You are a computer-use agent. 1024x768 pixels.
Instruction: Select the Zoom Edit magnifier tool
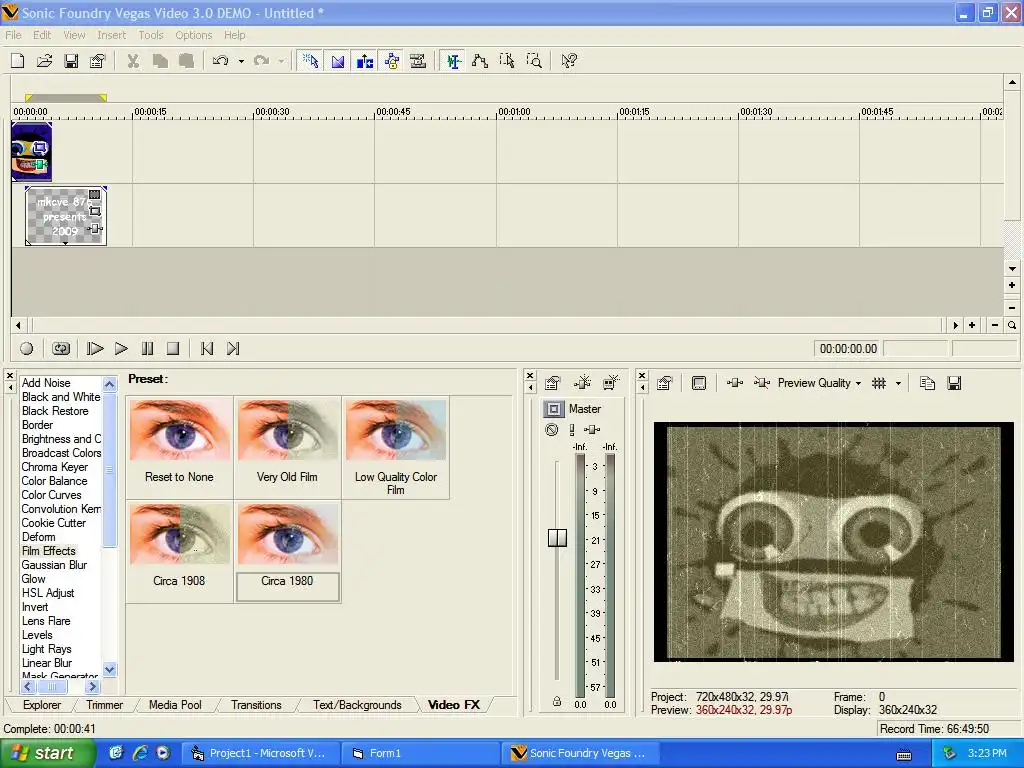coord(534,61)
